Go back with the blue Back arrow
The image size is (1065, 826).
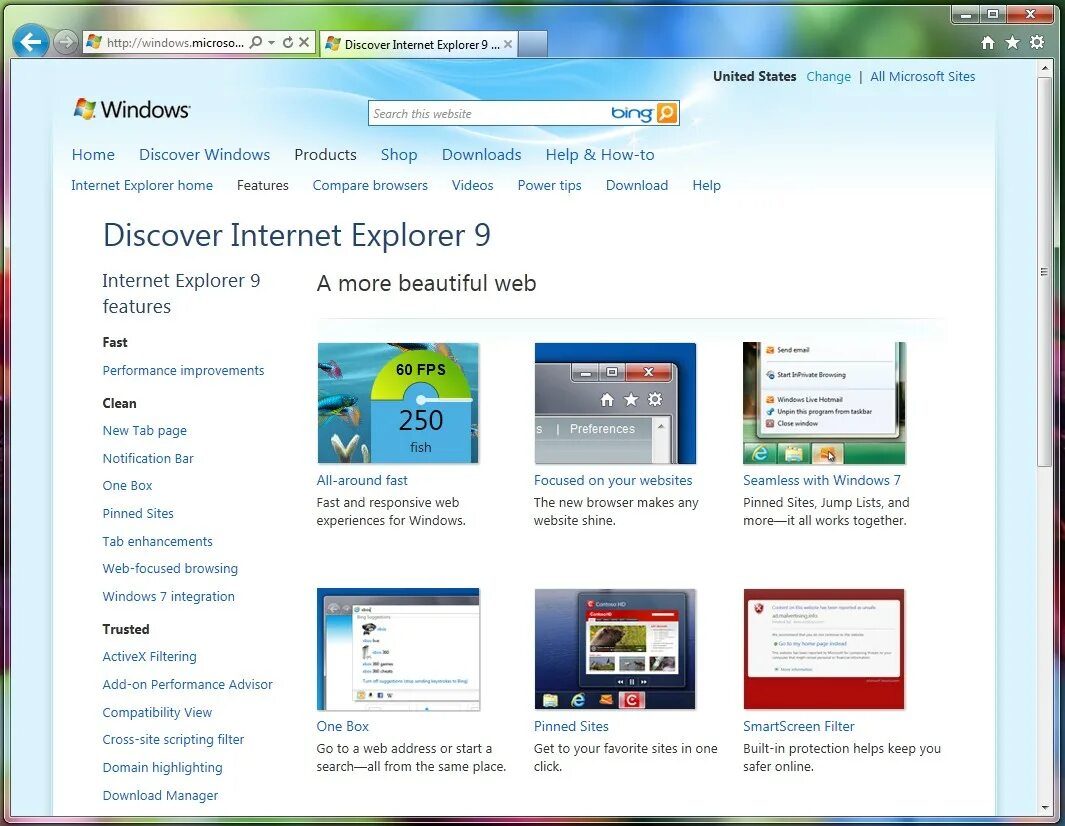click(31, 42)
